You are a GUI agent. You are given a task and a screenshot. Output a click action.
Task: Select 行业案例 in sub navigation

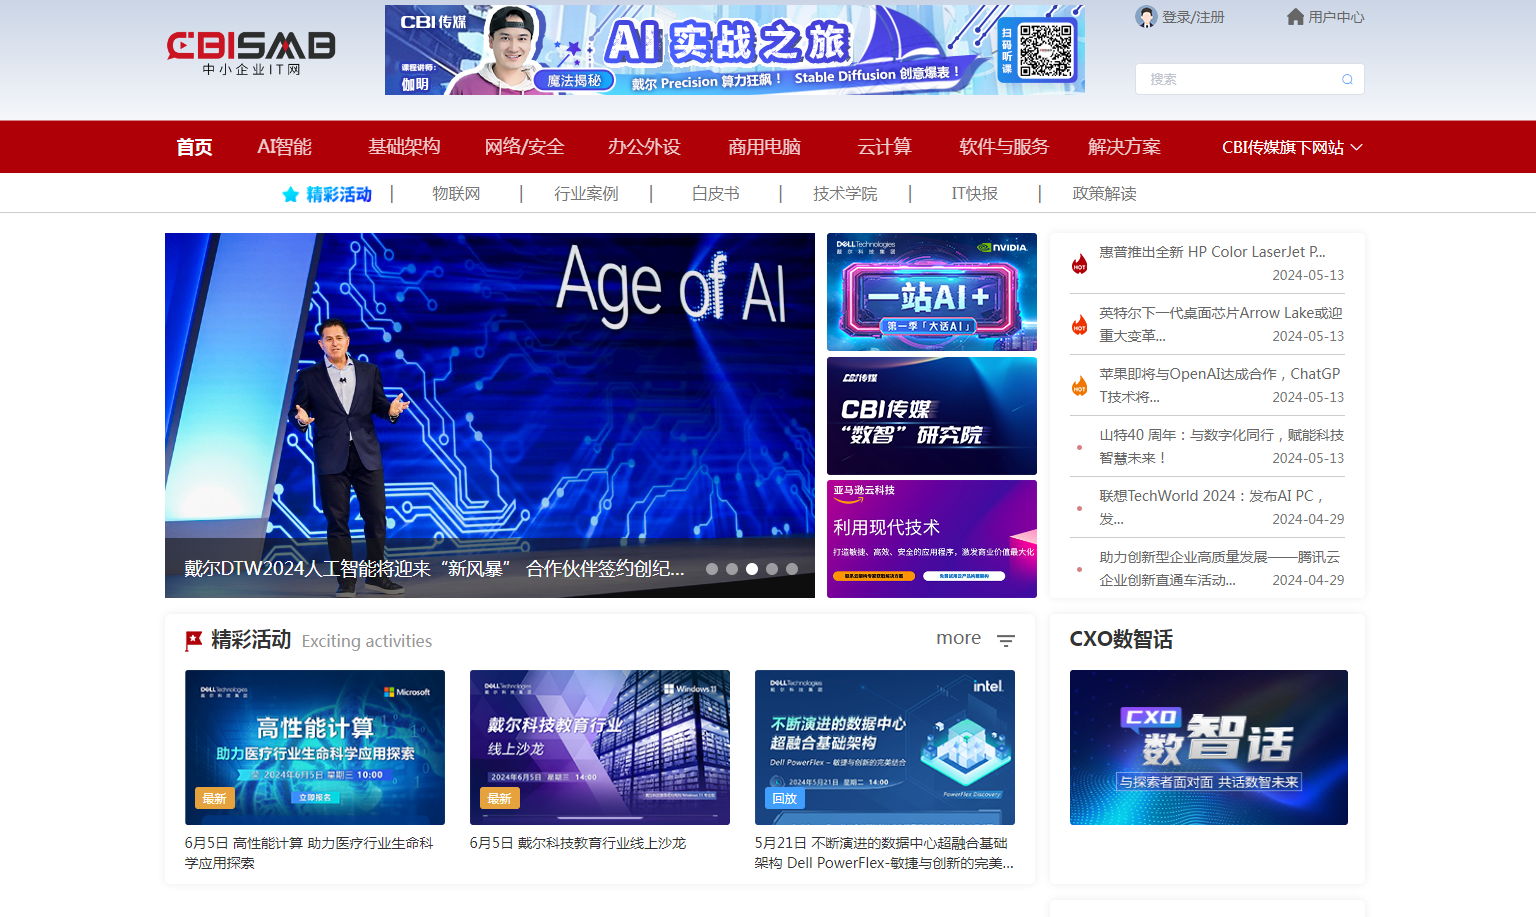[x=586, y=194]
